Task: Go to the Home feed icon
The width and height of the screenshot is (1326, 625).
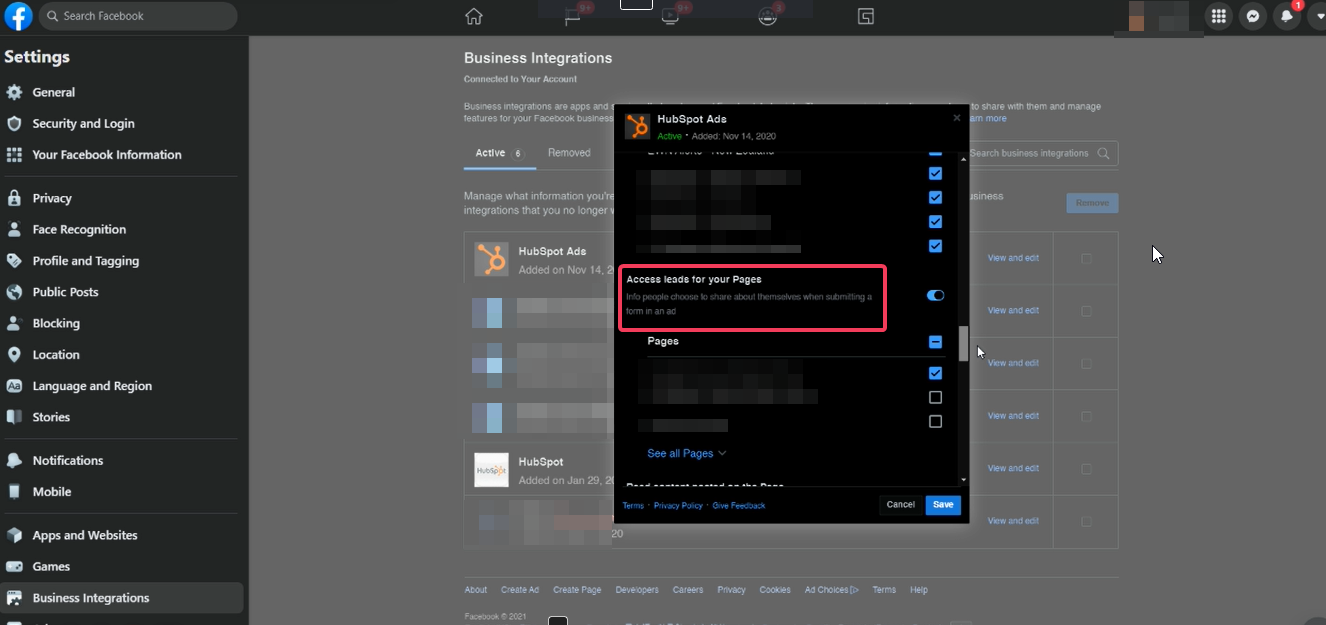Action: point(474,16)
